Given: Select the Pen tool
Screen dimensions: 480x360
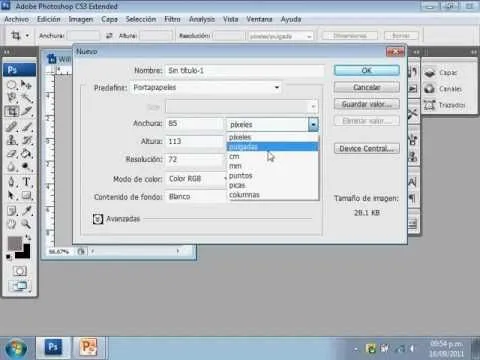Looking at the screenshot, I should (12, 182).
